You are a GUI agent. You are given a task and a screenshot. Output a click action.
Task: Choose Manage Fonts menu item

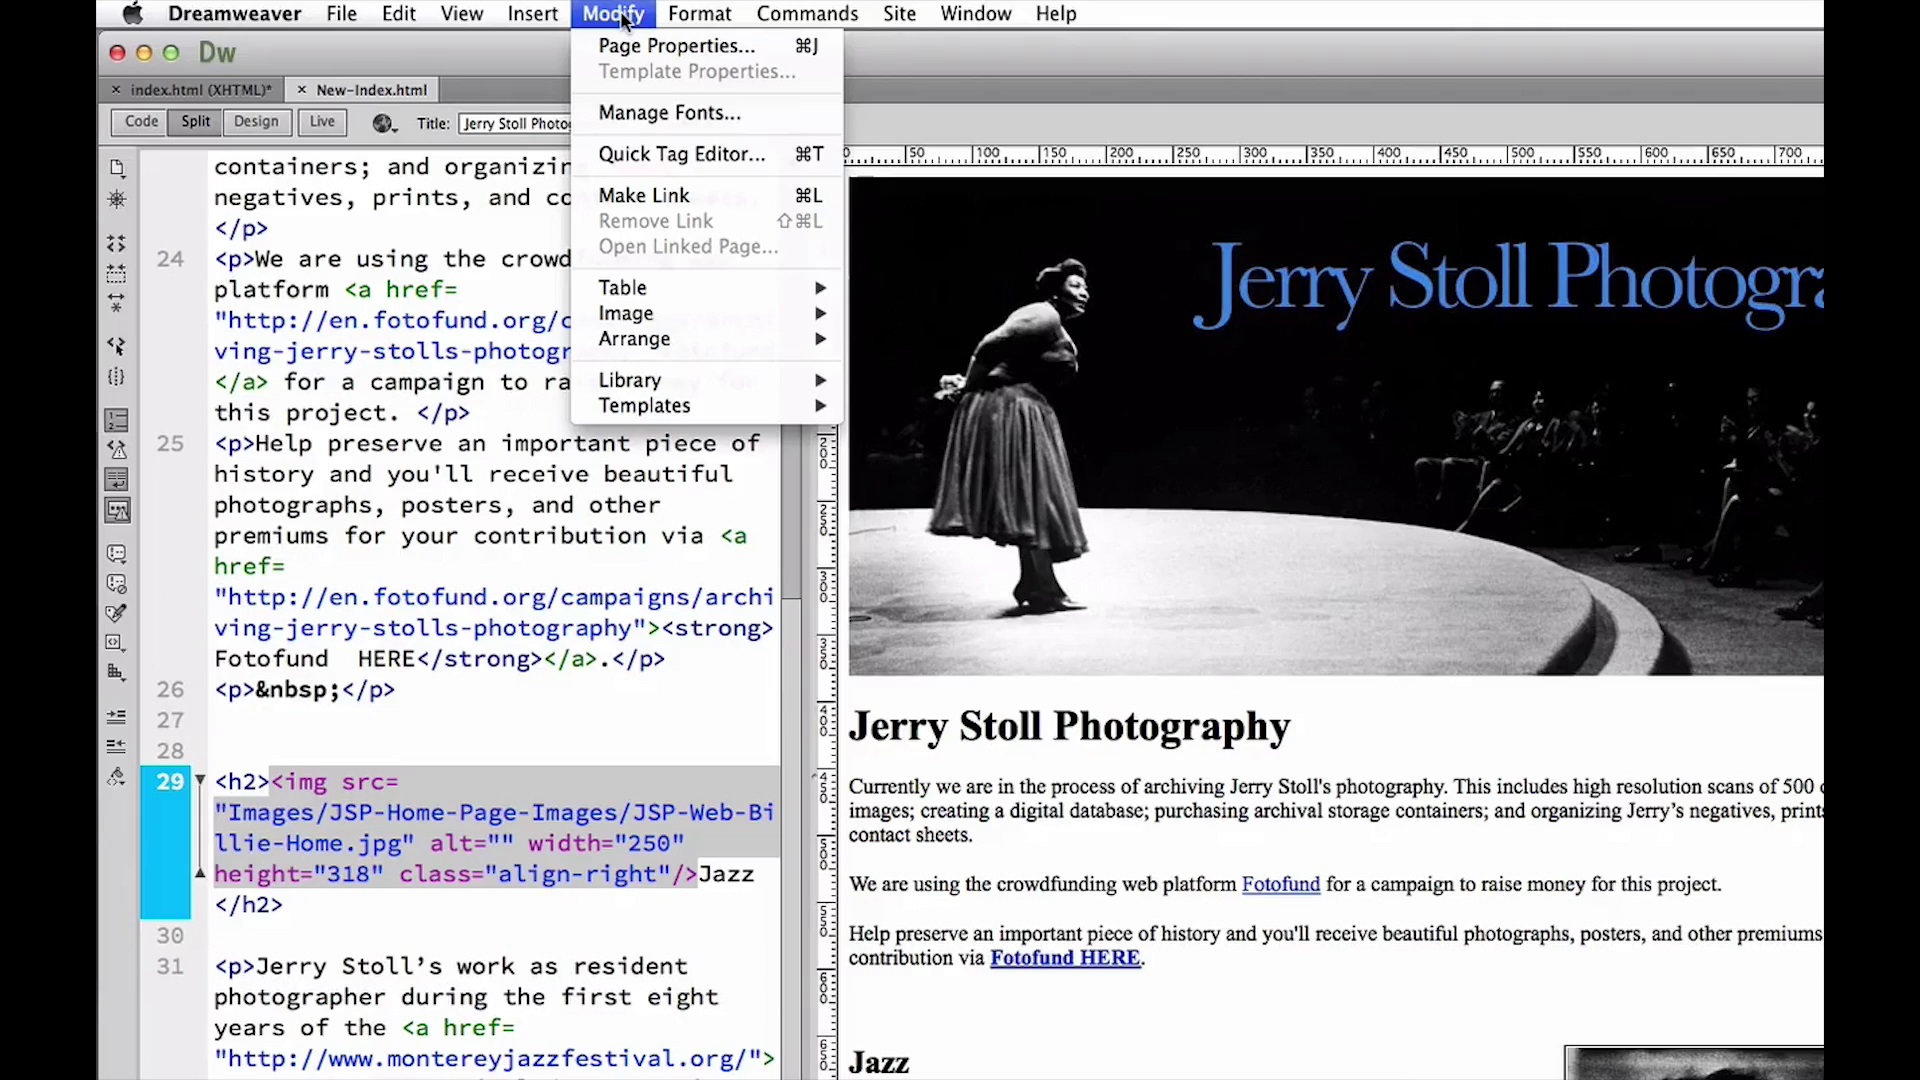coord(707,113)
